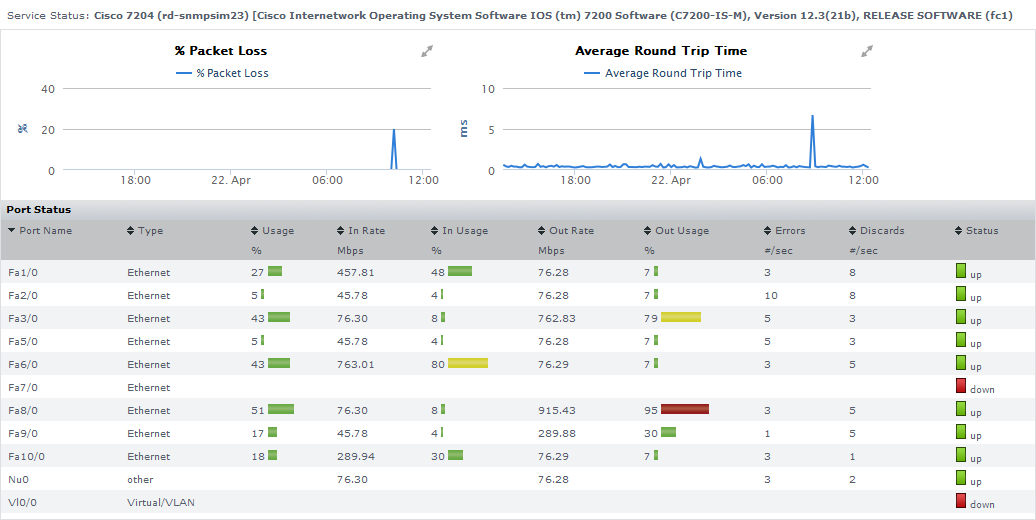Click the red down status icon for Vl0/0
The height and width of the screenshot is (520, 1036).
click(961, 501)
